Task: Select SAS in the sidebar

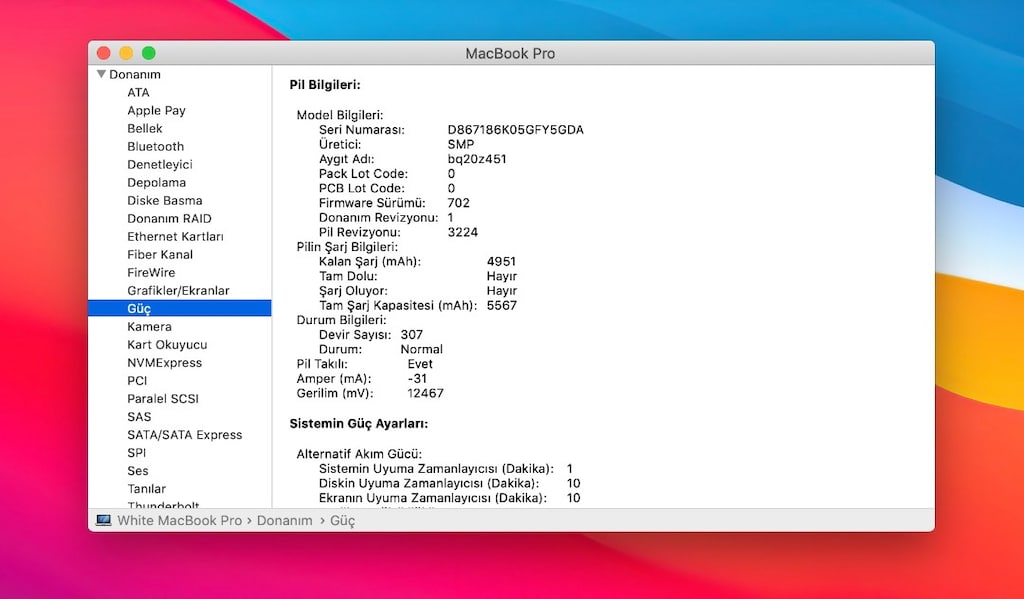Action: pyautogui.click(x=138, y=417)
